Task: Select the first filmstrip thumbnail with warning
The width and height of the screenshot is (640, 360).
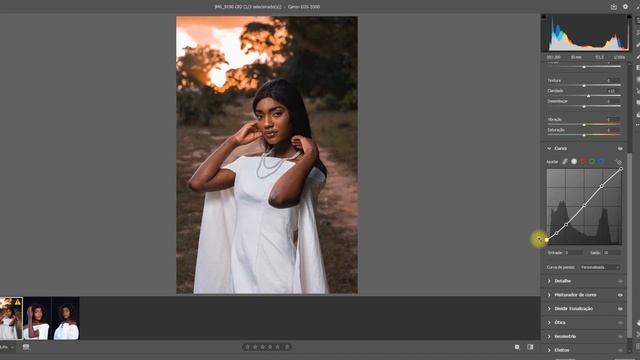Action: point(11,319)
